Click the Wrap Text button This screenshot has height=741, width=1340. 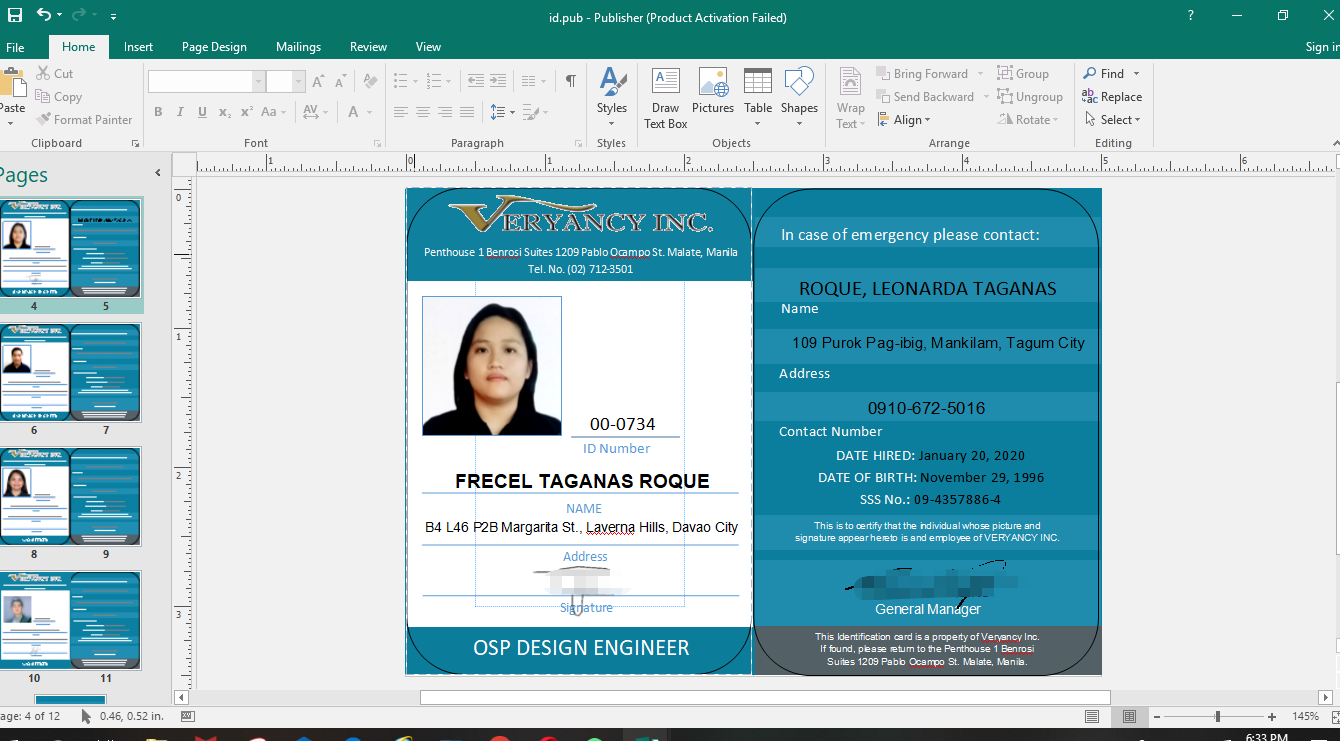tap(851, 98)
